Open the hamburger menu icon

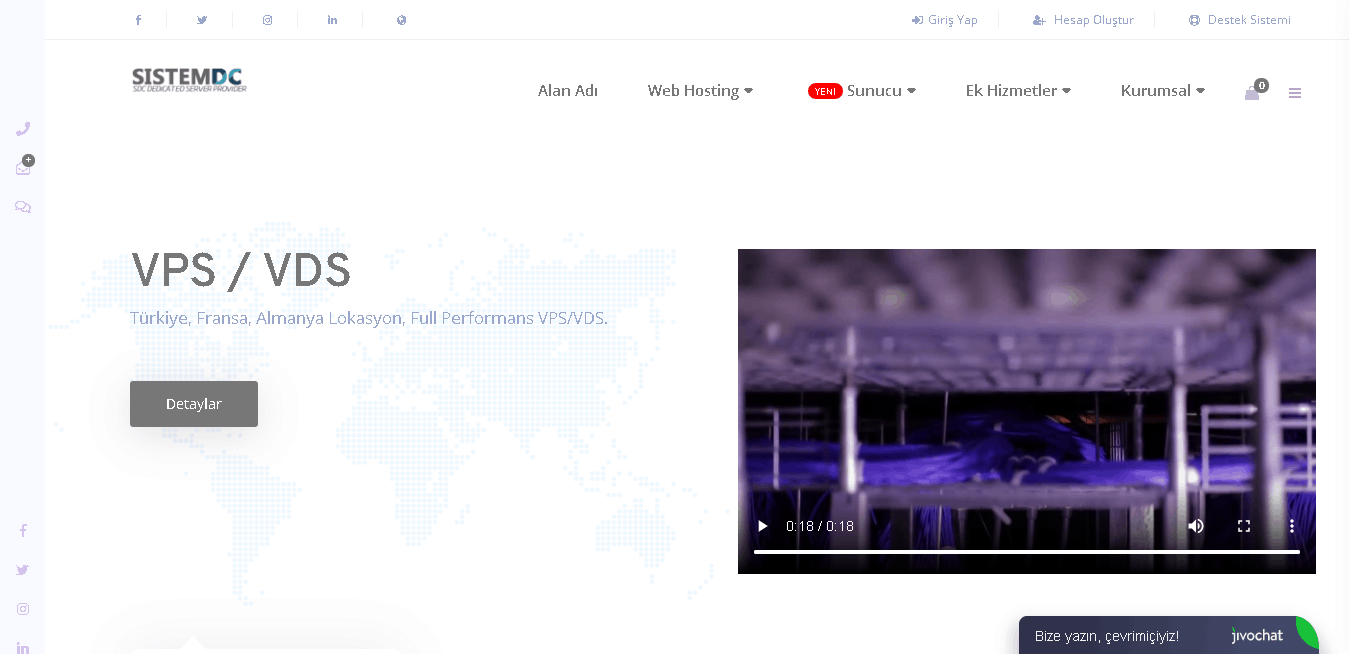(x=1295, y=93)
